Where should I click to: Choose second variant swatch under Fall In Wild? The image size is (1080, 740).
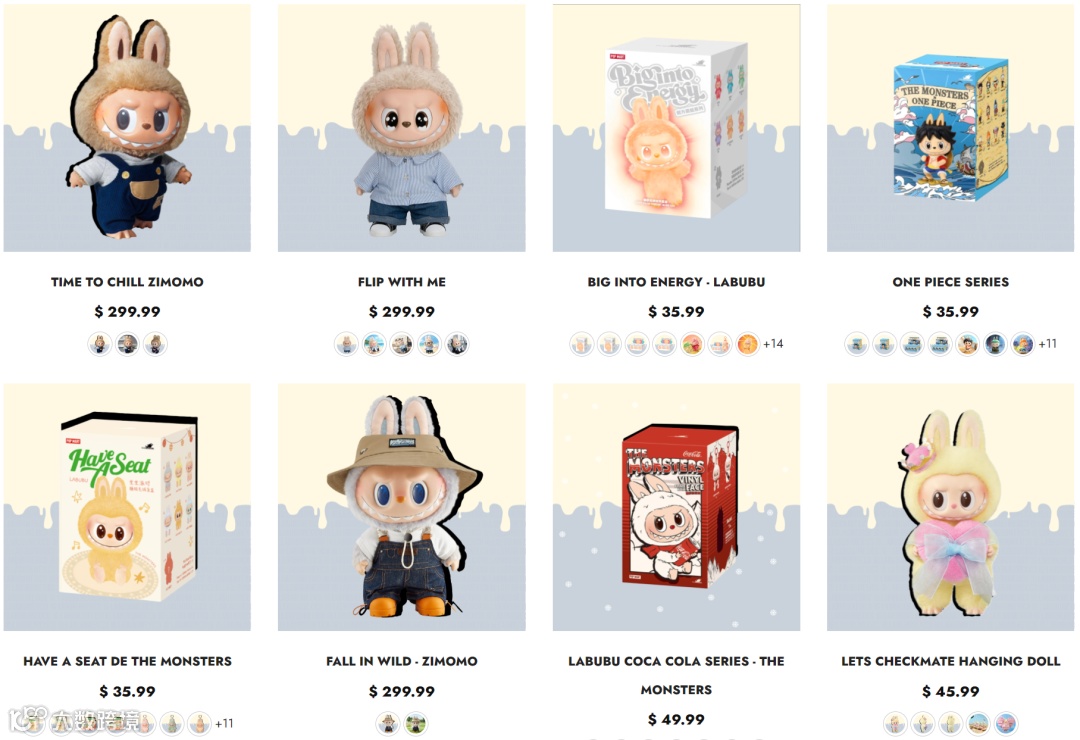[416, 723]
